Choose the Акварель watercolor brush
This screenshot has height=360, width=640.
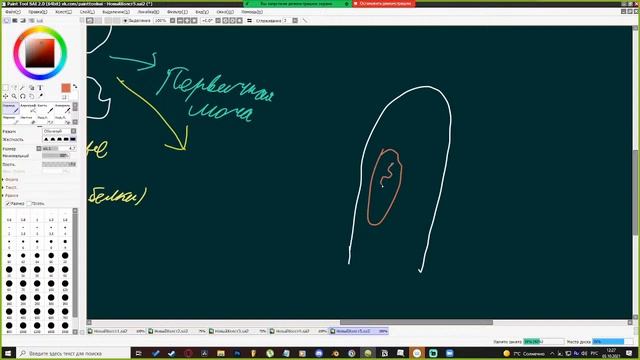pos(62,108)
